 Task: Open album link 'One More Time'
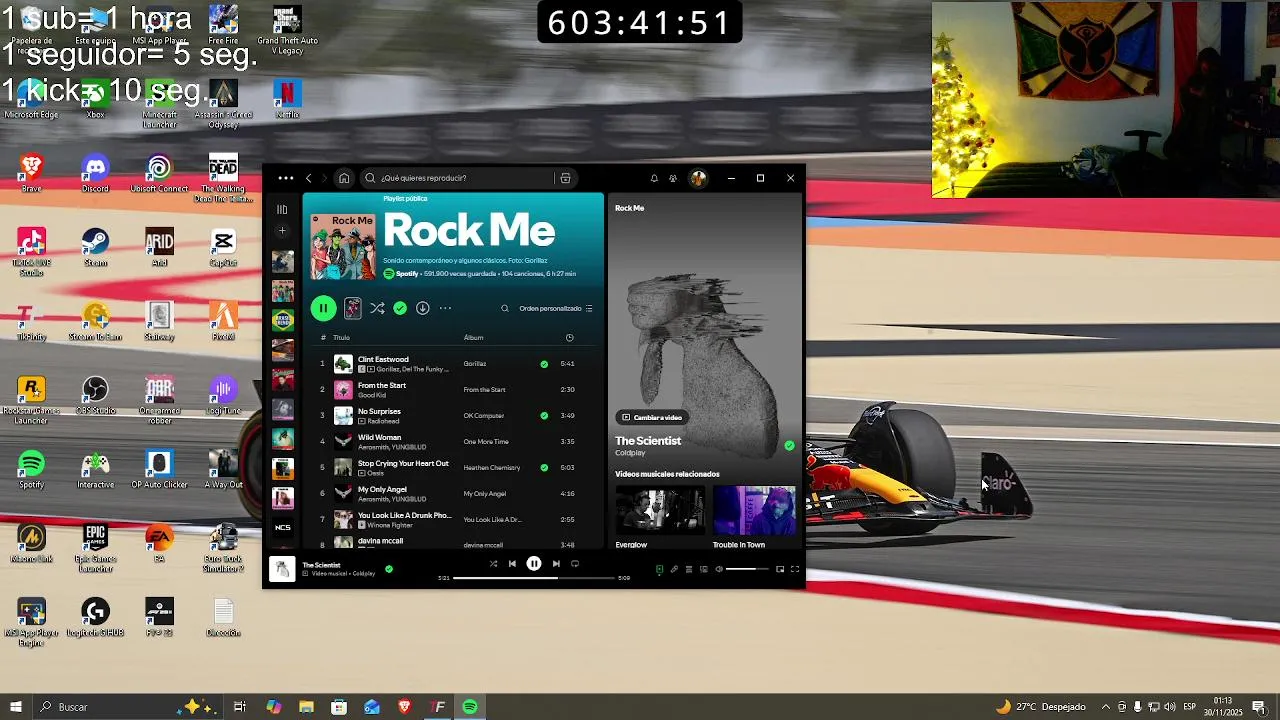point(486,442)
